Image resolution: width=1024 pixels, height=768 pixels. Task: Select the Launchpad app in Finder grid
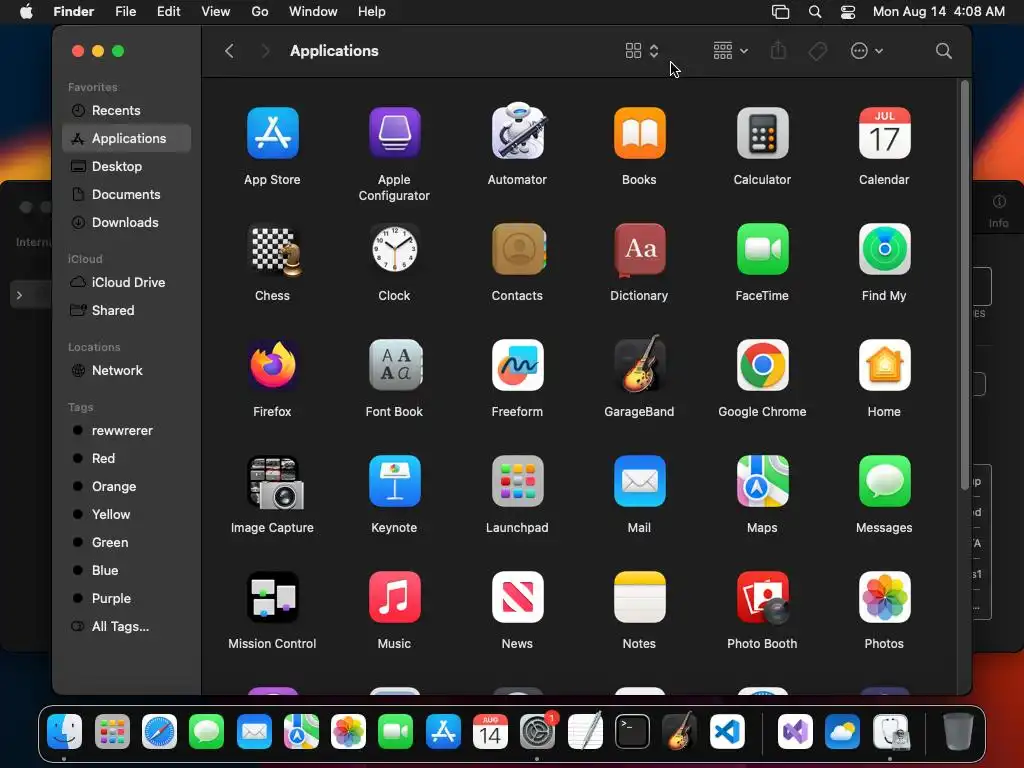pyautogui.click(x=517, y=481)
